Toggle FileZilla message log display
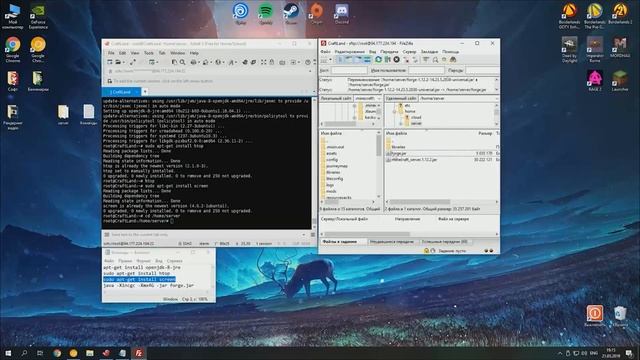Viewport: 640px width, 360px height. tap(340, 60)
